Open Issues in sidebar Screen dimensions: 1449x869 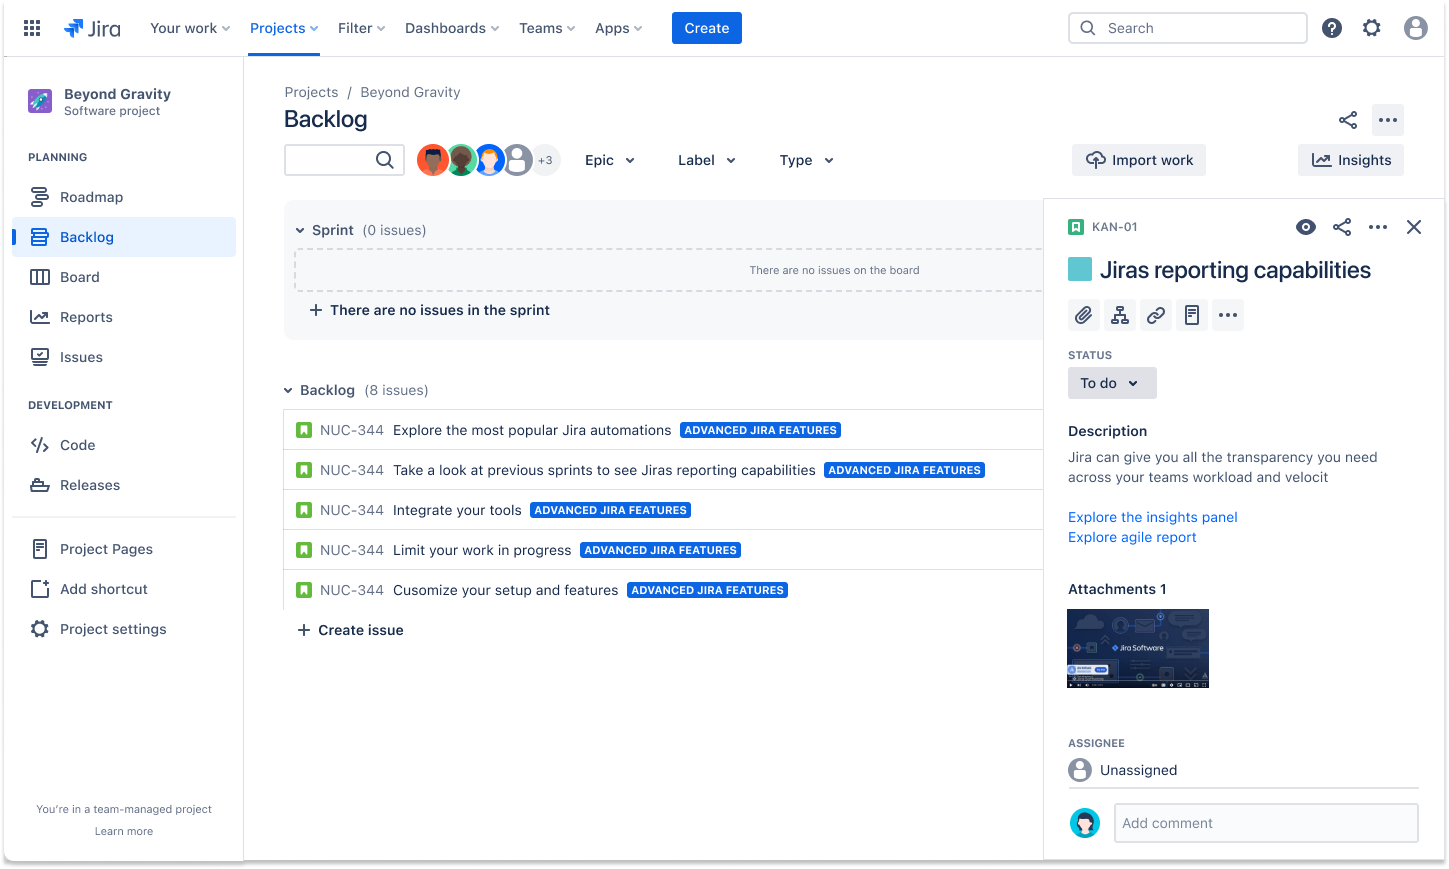(x=124, y=357)
